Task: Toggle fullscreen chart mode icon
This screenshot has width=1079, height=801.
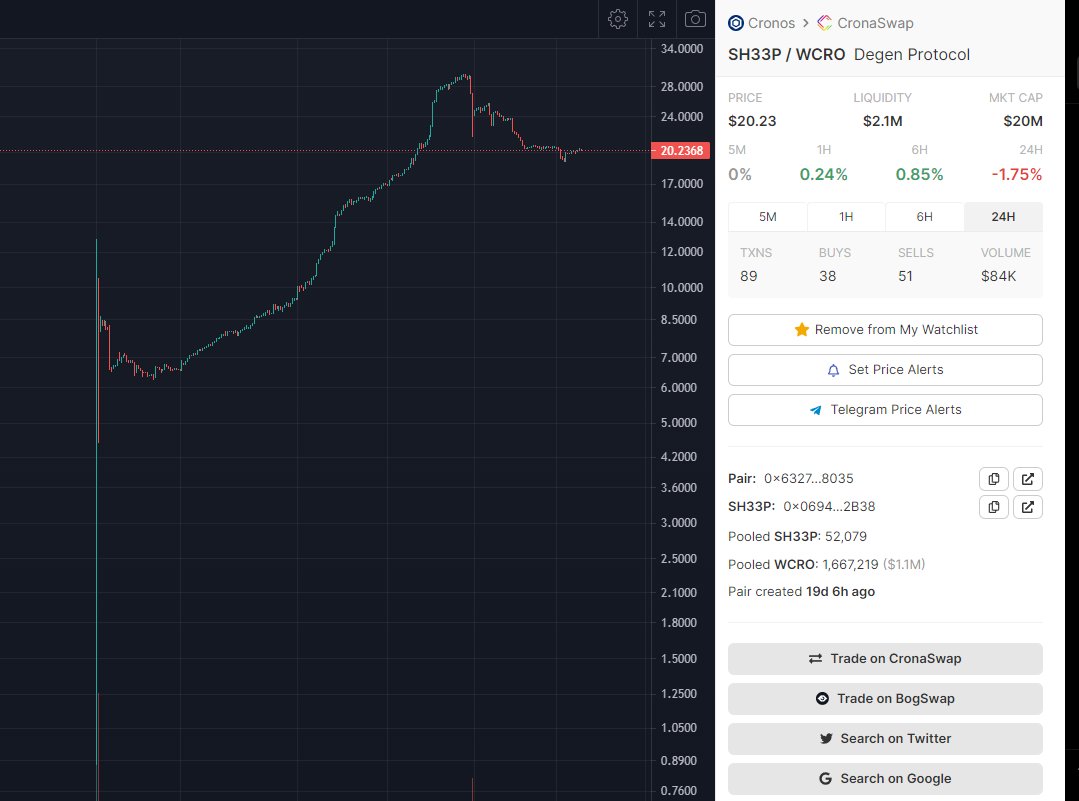Action: (657, 19)
